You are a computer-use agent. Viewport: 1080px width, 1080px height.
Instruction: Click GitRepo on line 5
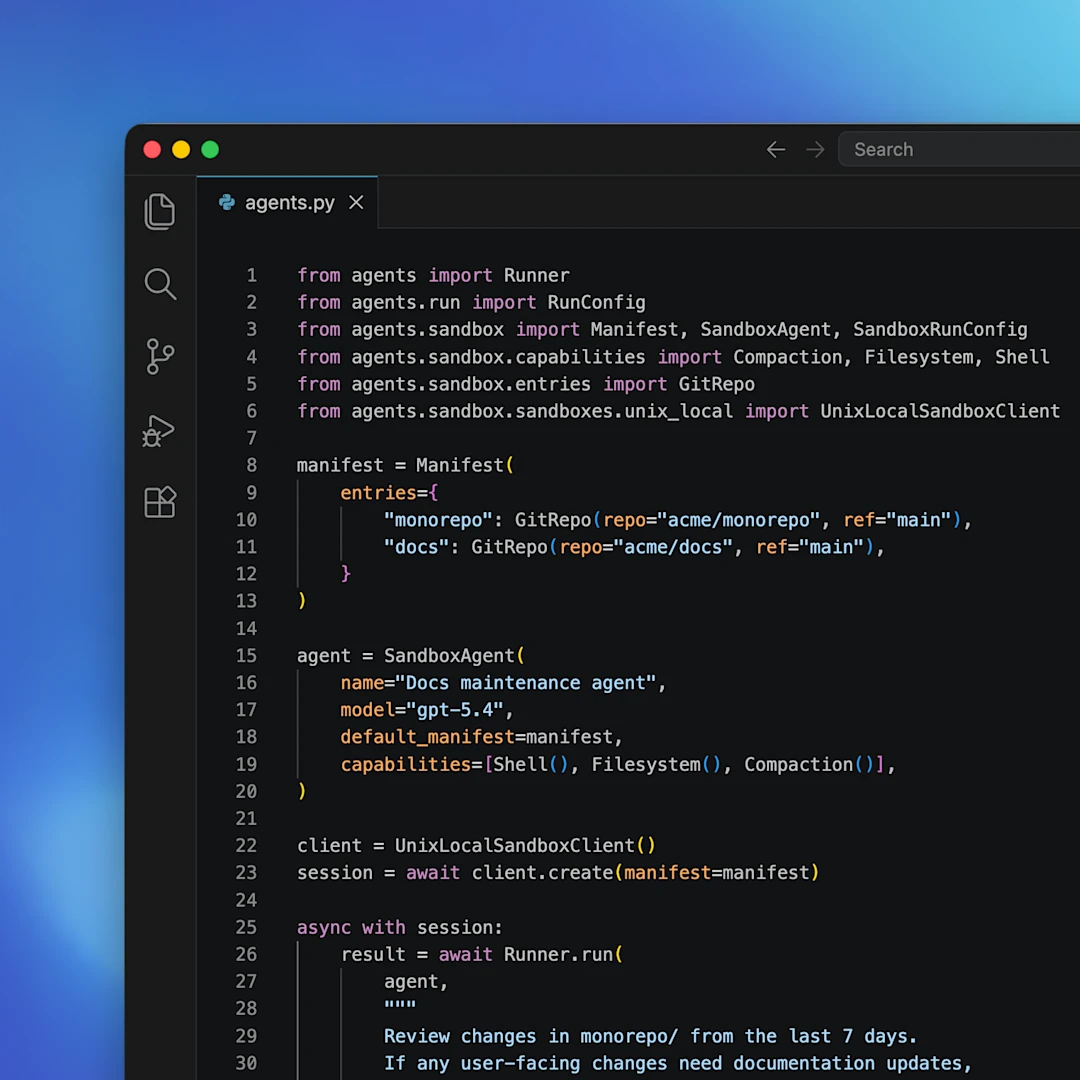click(716, 384)
